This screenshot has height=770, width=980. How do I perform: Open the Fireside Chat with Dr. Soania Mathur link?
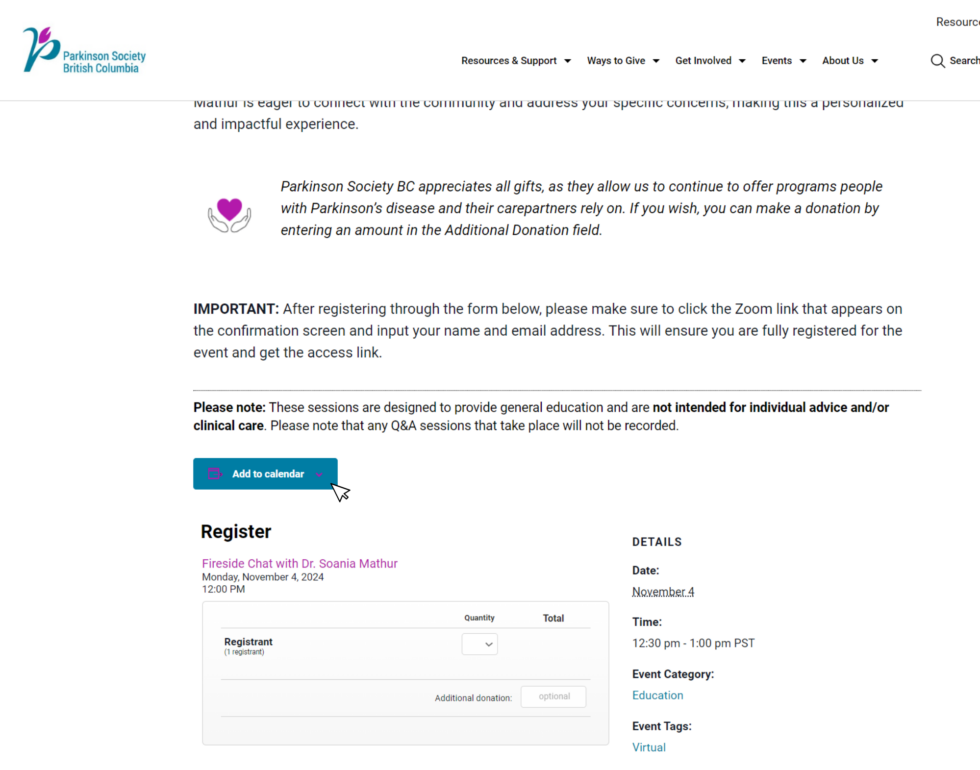[x=300, y=563]
